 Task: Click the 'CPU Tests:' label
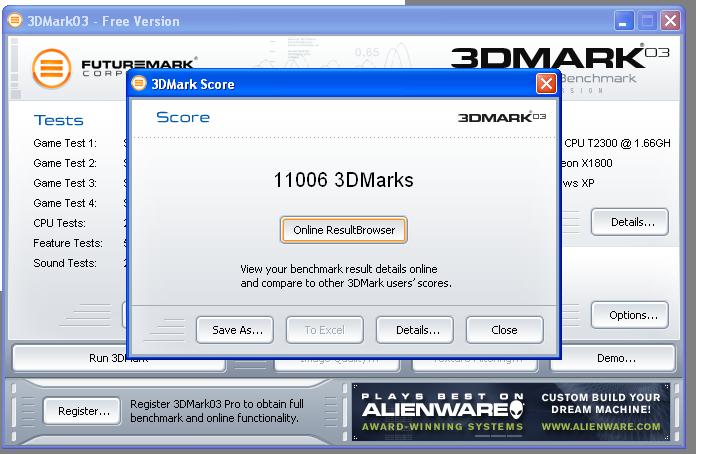click(60, 223)
